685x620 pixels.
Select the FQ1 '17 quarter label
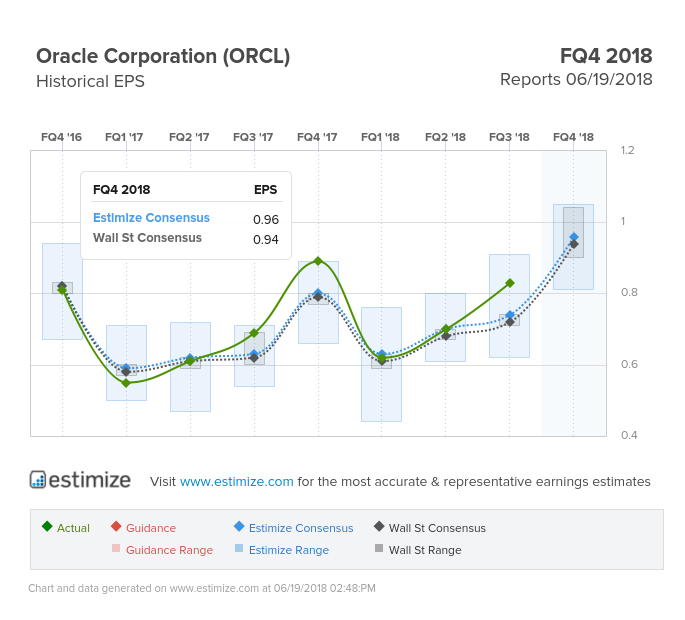[124, 137]
